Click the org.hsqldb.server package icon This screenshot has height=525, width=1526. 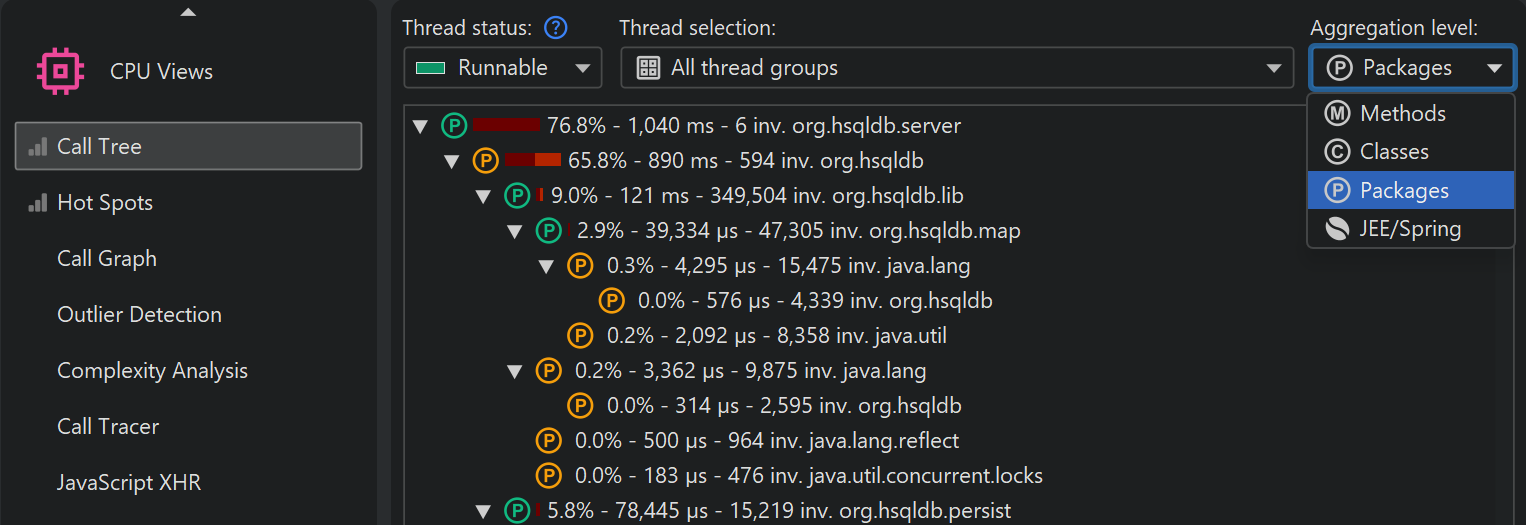pyautogui.click(x=455, y=126)
